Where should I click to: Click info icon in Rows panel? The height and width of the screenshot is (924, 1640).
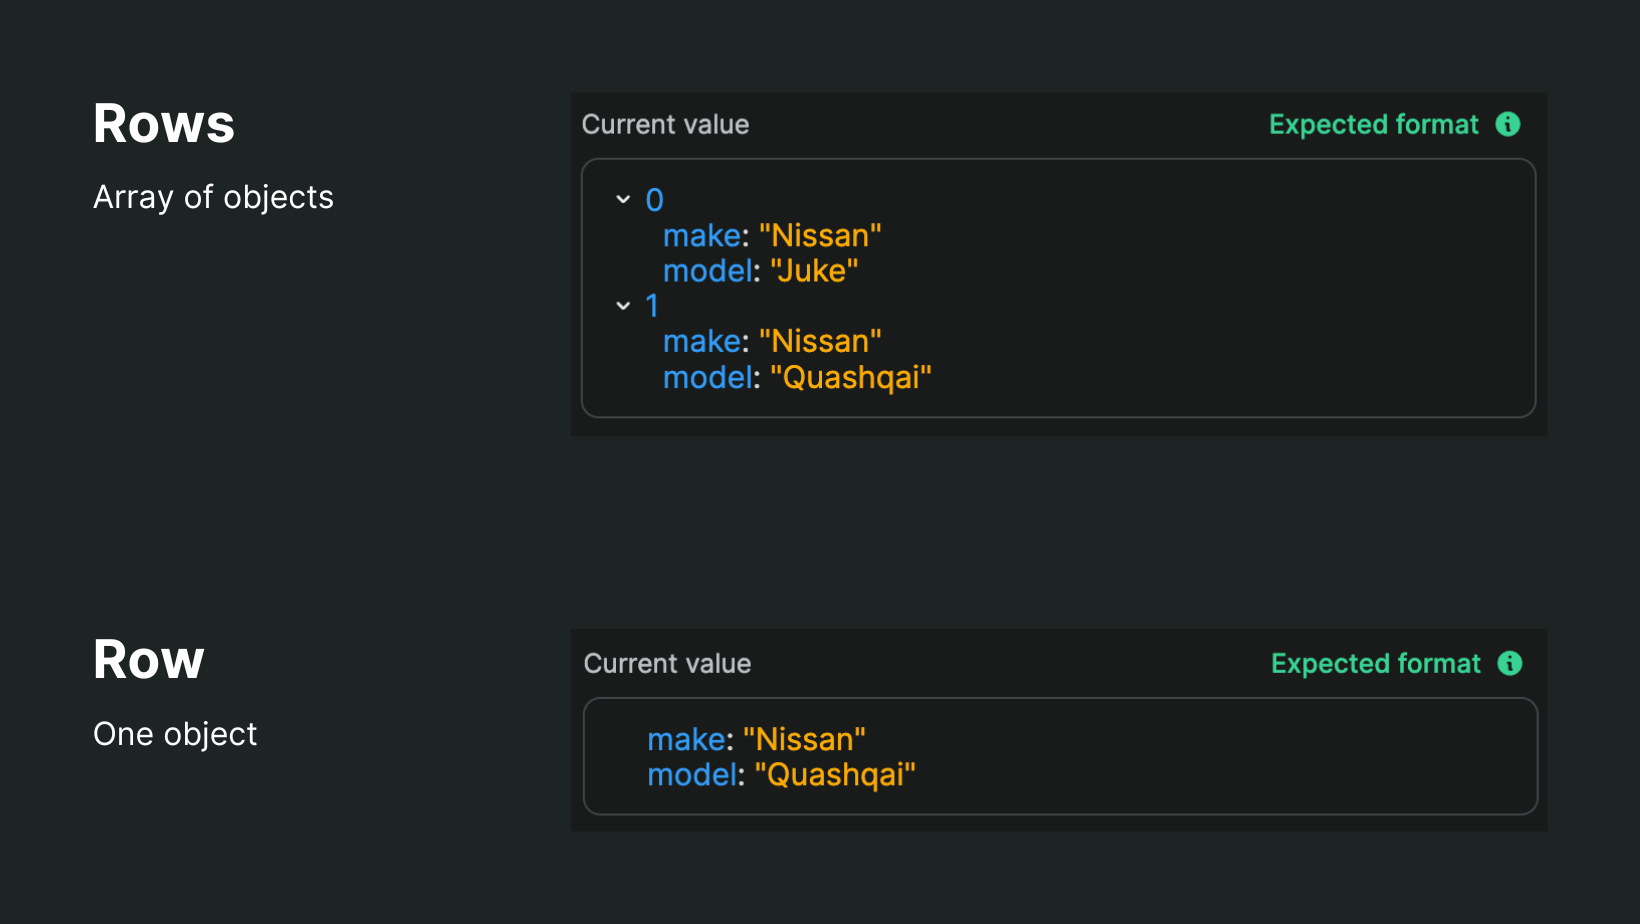(1508, 124)
